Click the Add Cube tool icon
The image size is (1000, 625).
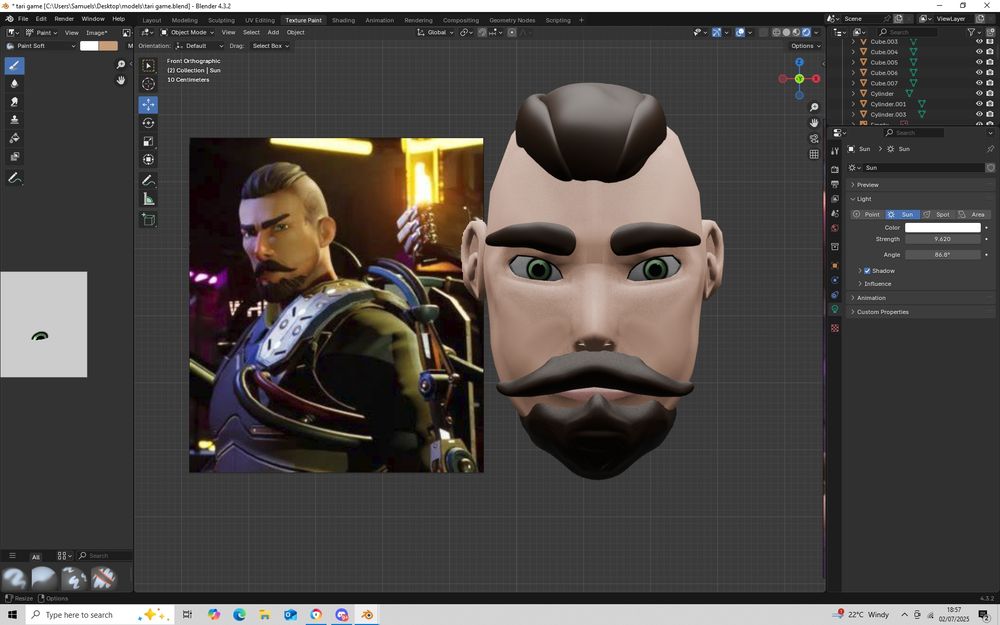point(148,219)
